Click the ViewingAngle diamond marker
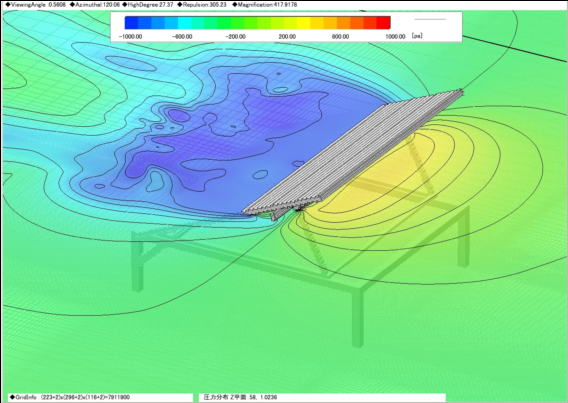Image resolution: width=568 pixels, height=403 pixels. click(8, 5)
